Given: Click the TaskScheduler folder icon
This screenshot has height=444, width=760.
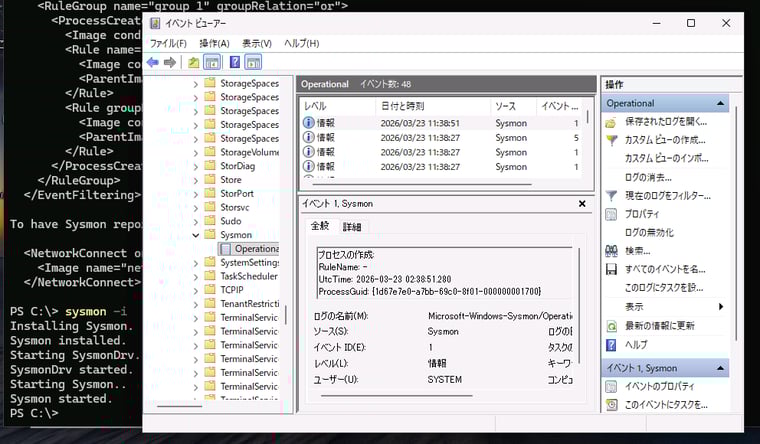Looking at the screenshot, I should coord(210,276).
